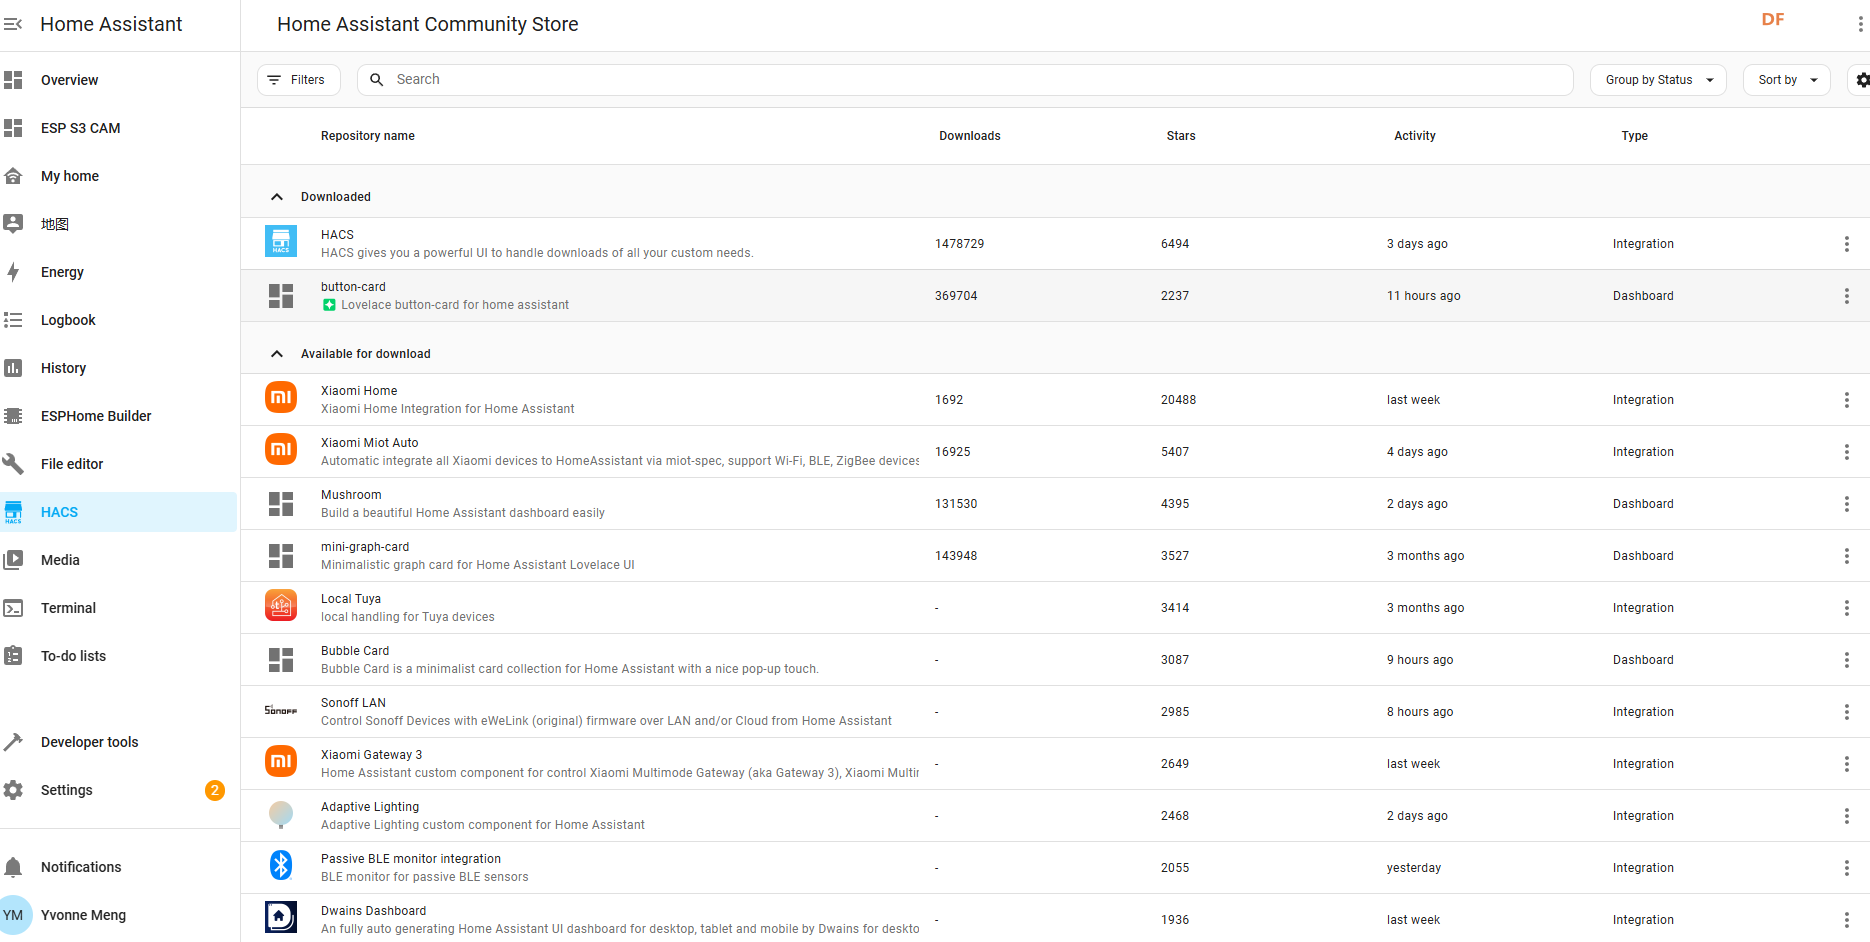Screen dimensions: 1870x942
Task: Open Local Tuya row options menu
Action: [1846, 608]
